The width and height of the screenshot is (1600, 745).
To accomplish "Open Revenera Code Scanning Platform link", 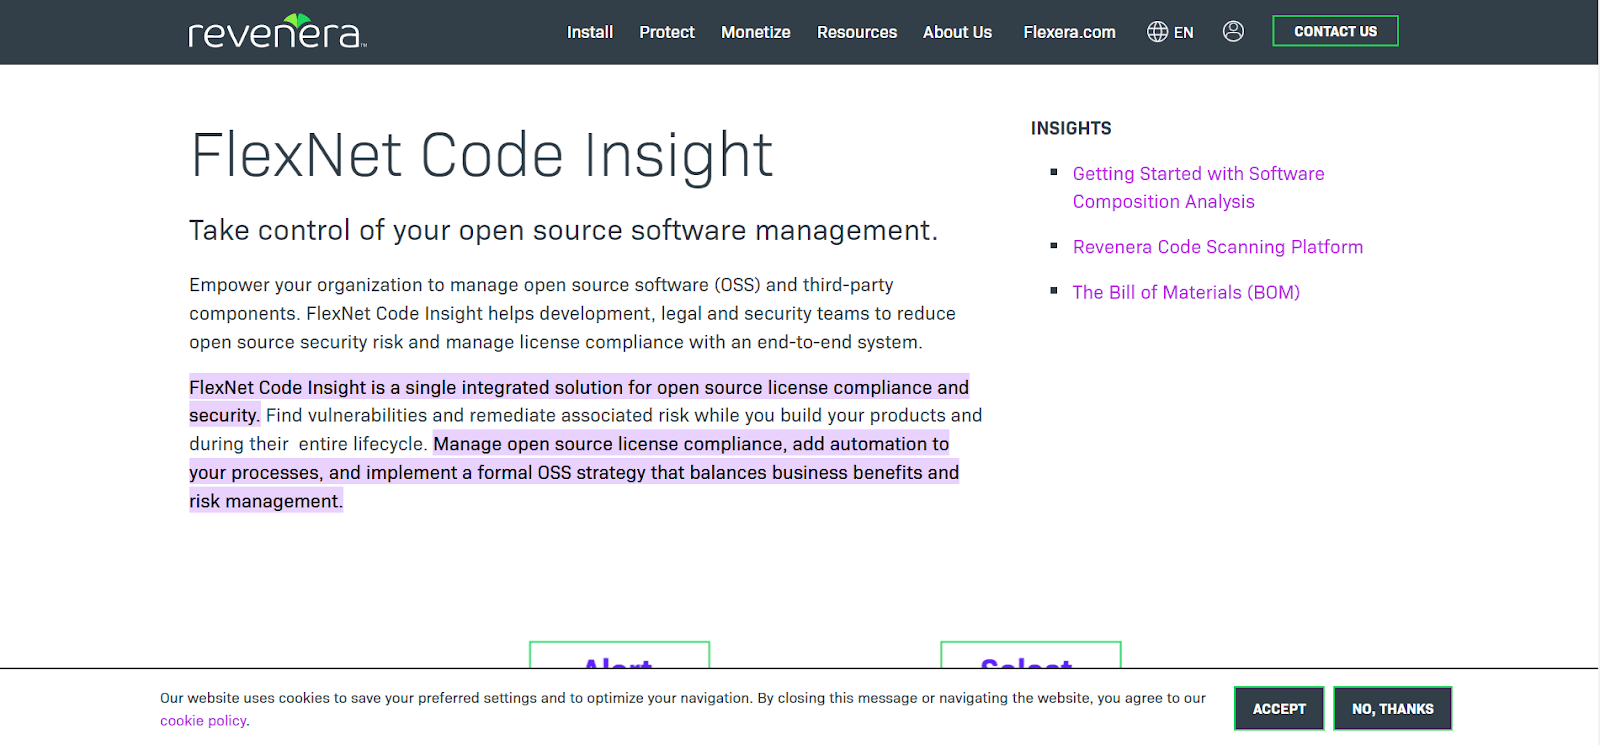I will [1217, 247].
